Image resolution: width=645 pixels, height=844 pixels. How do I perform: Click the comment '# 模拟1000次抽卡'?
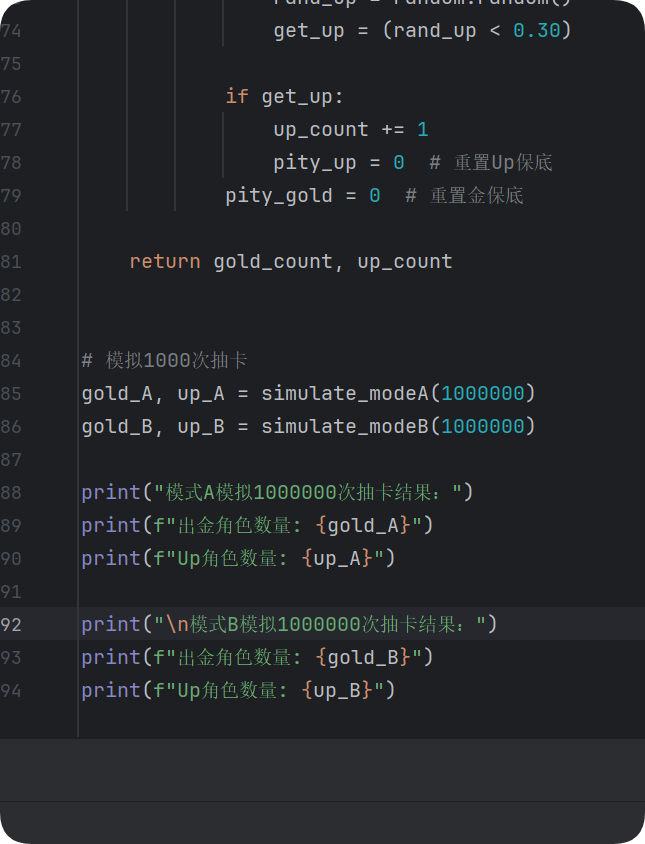(164, 360)
